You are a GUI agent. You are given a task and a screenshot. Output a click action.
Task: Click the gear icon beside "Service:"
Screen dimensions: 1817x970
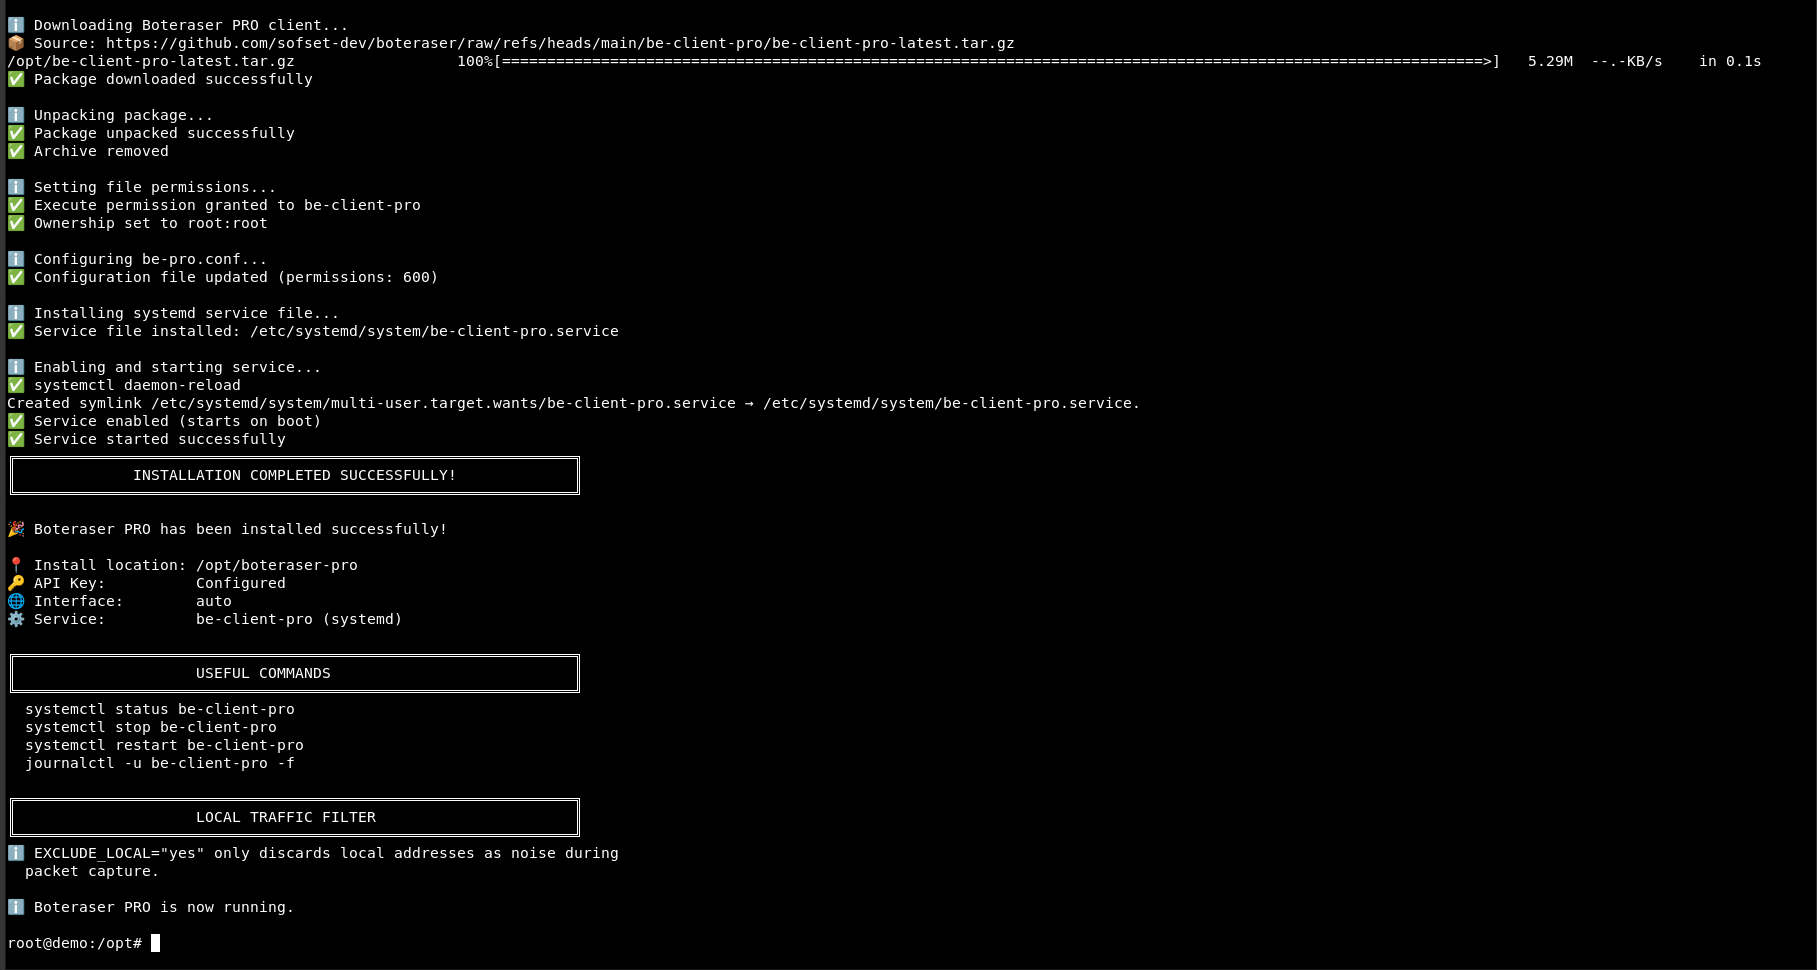(x=16, y=619)
